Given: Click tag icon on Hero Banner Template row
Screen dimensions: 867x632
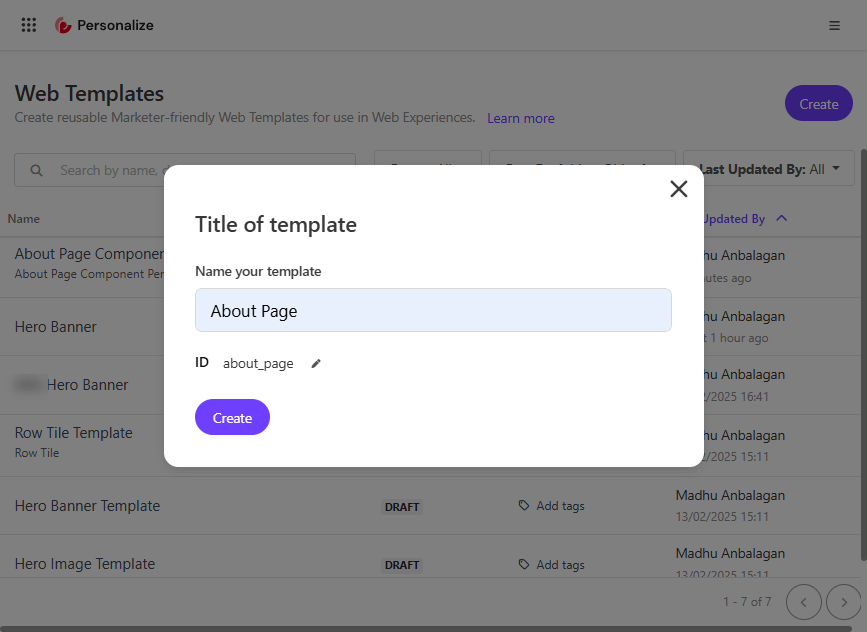Looking at the screenshot, I should (x=524, y=506).
